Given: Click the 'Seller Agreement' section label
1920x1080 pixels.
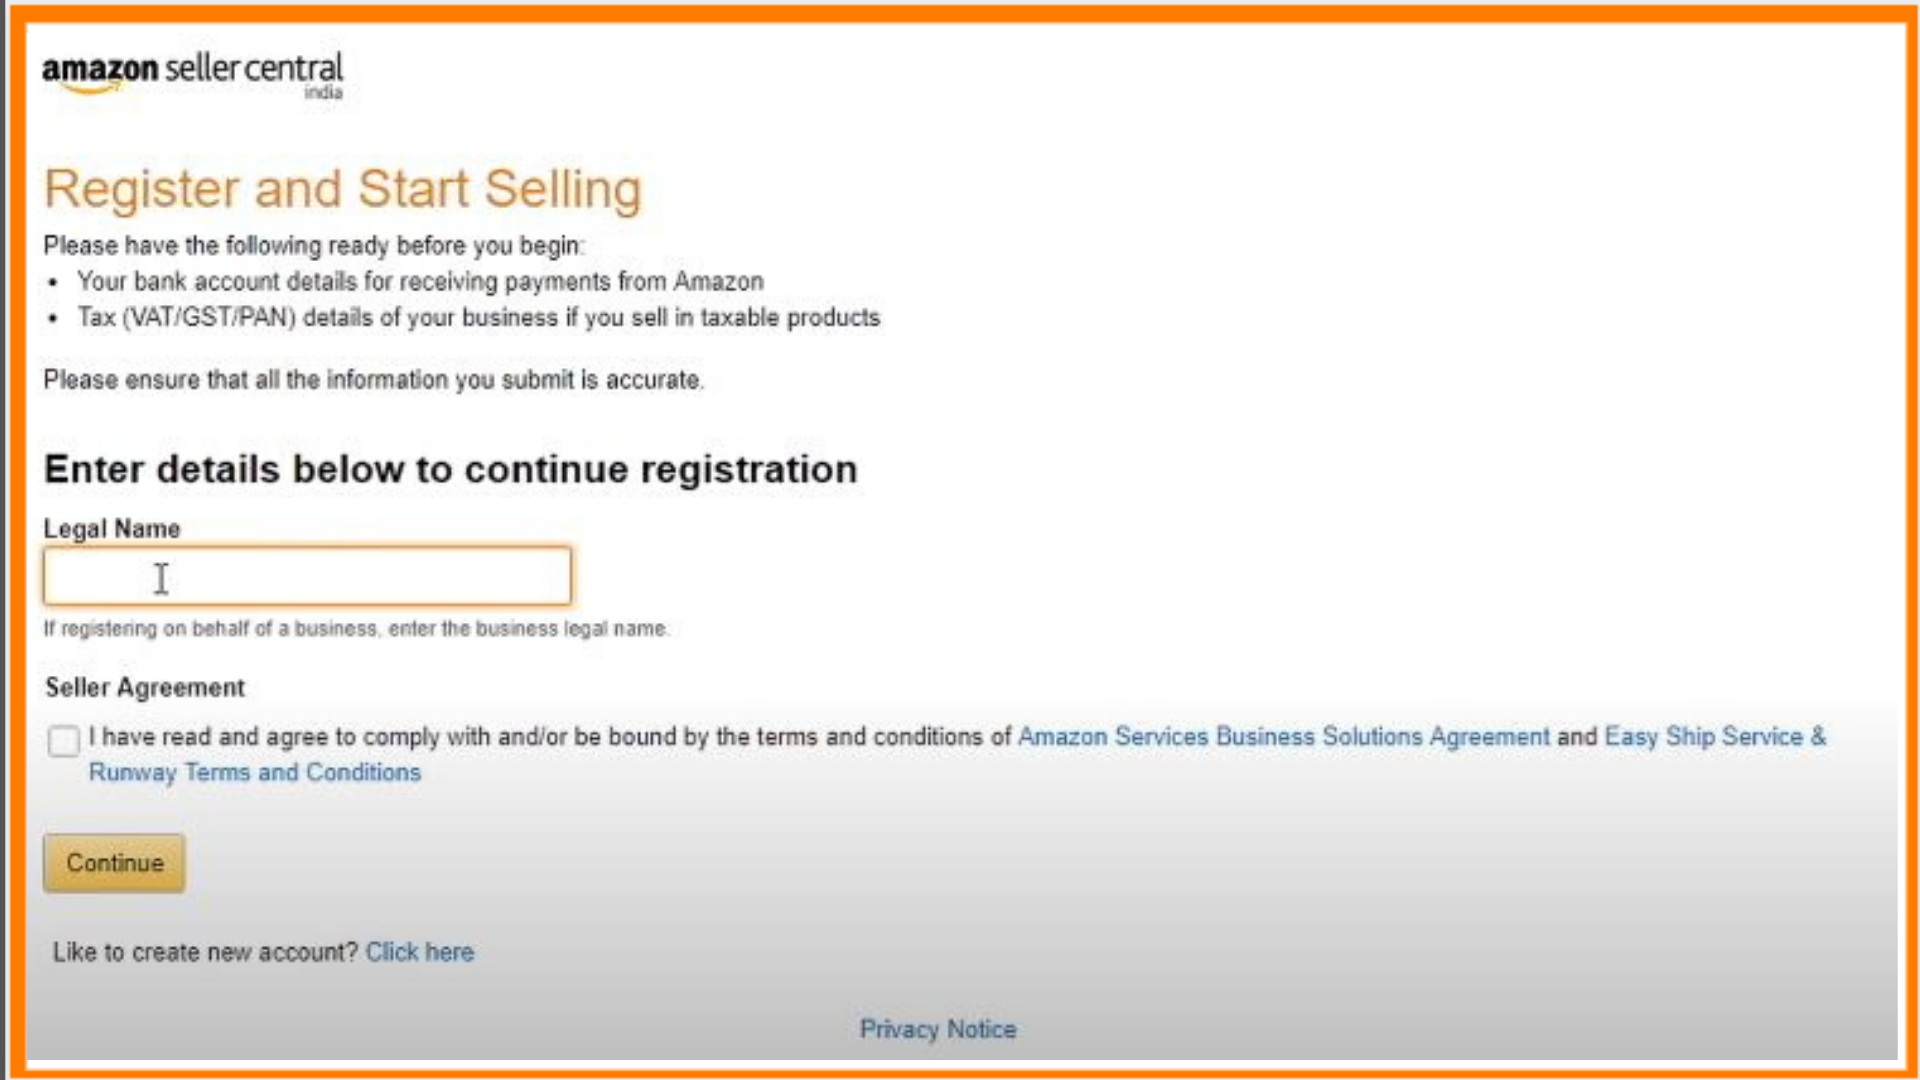Looking at the screenshot, I should coord(145,688).
